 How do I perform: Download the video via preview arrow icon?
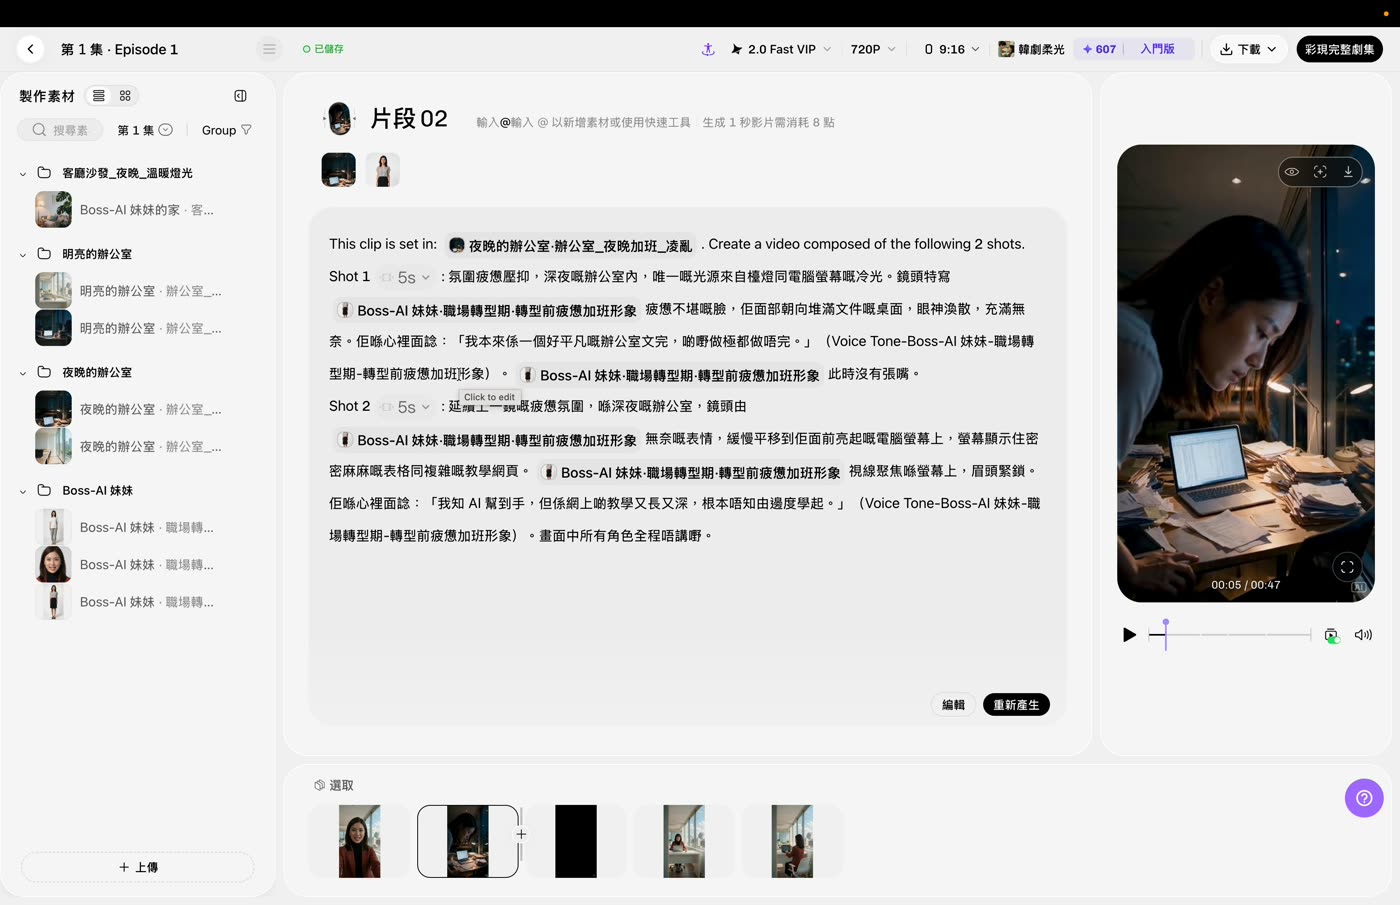point(1348,172)
